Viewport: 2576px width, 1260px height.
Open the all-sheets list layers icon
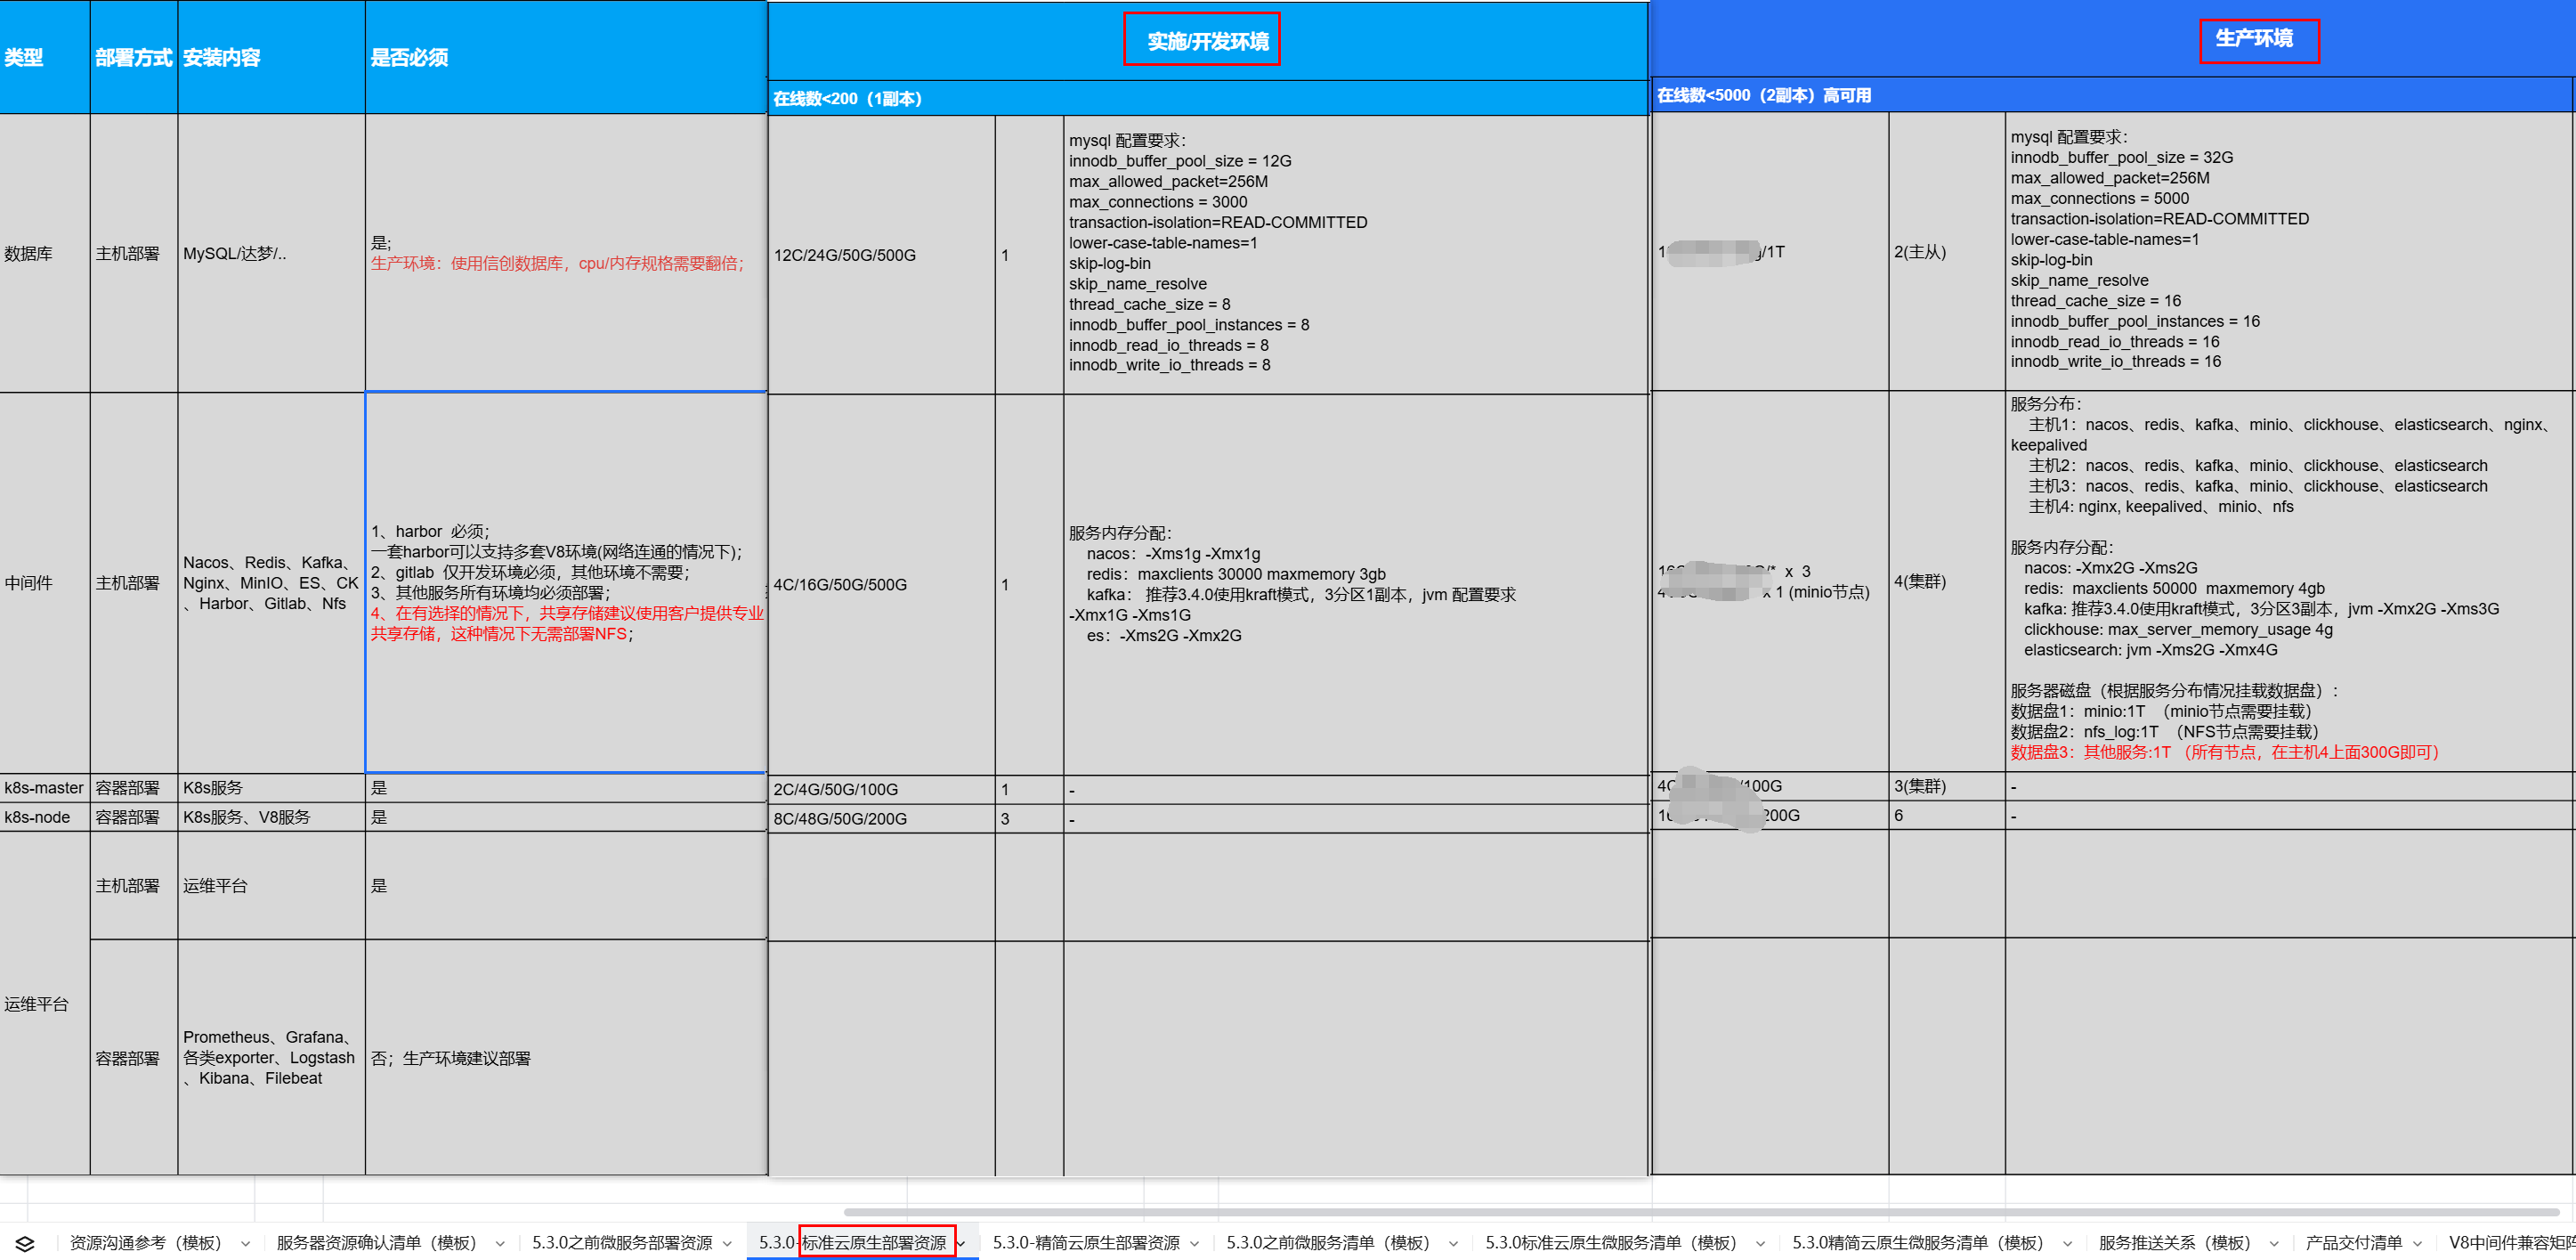click(25, 1243)
